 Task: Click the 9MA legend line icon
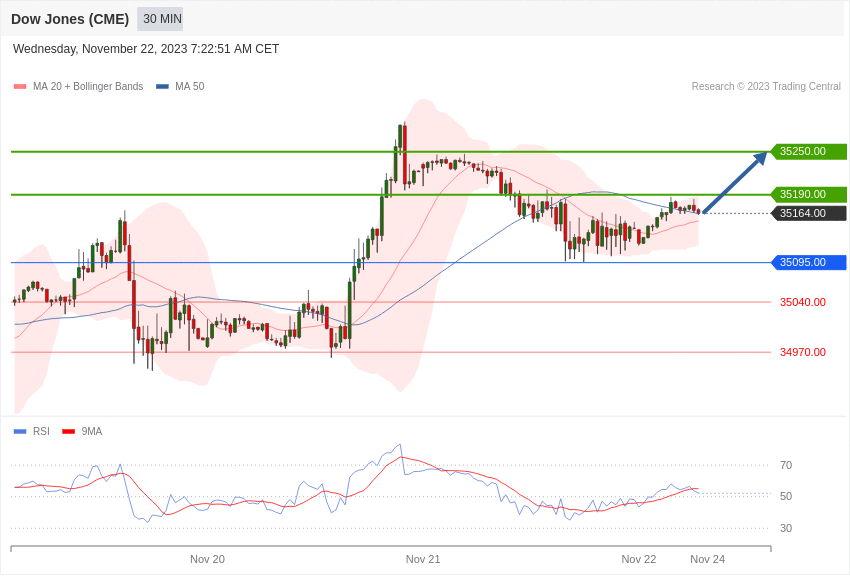[67, 431]
